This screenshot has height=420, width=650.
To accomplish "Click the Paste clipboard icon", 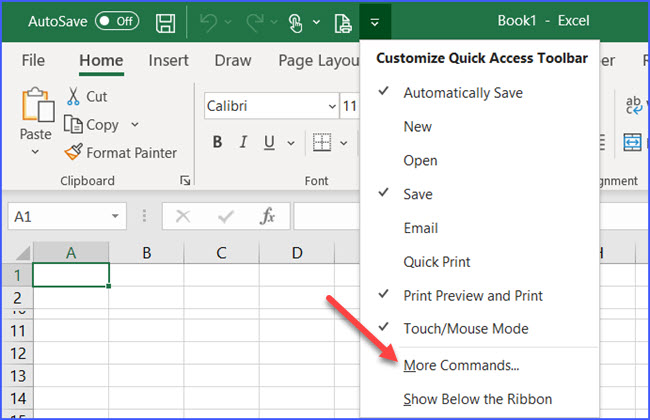I will tap(38, 105).
